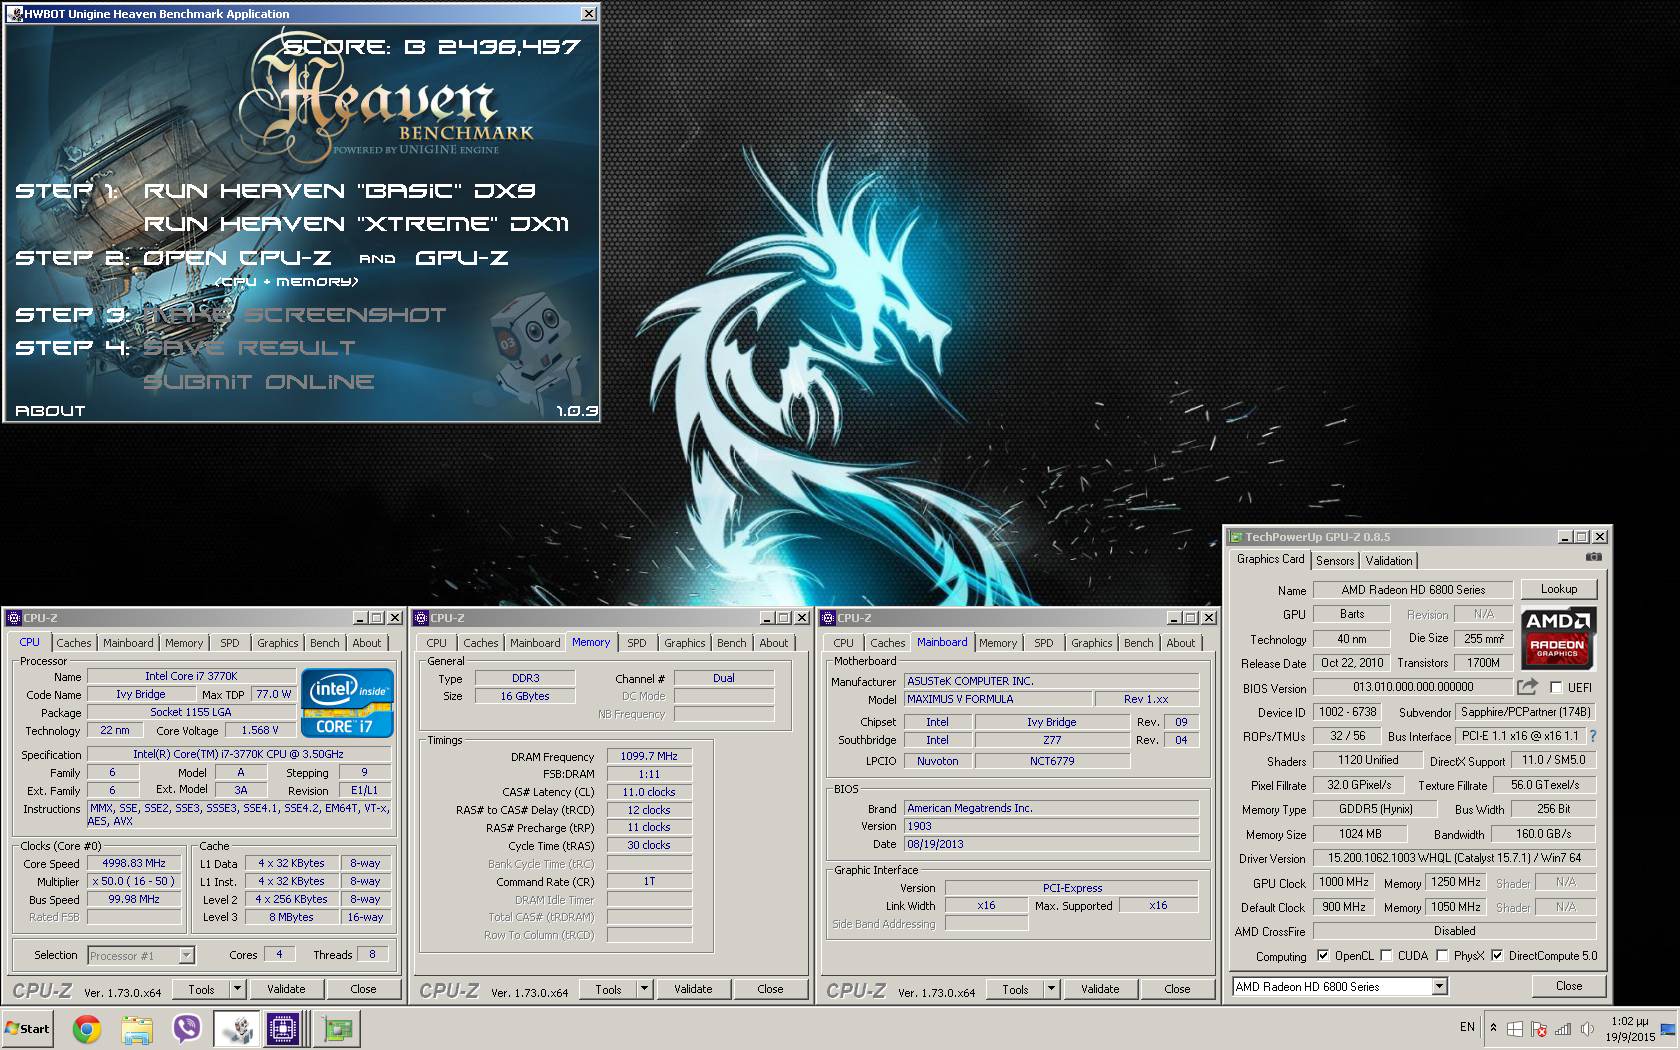Click the Tools button in the CPU-Z Mainboard window

1015,989
